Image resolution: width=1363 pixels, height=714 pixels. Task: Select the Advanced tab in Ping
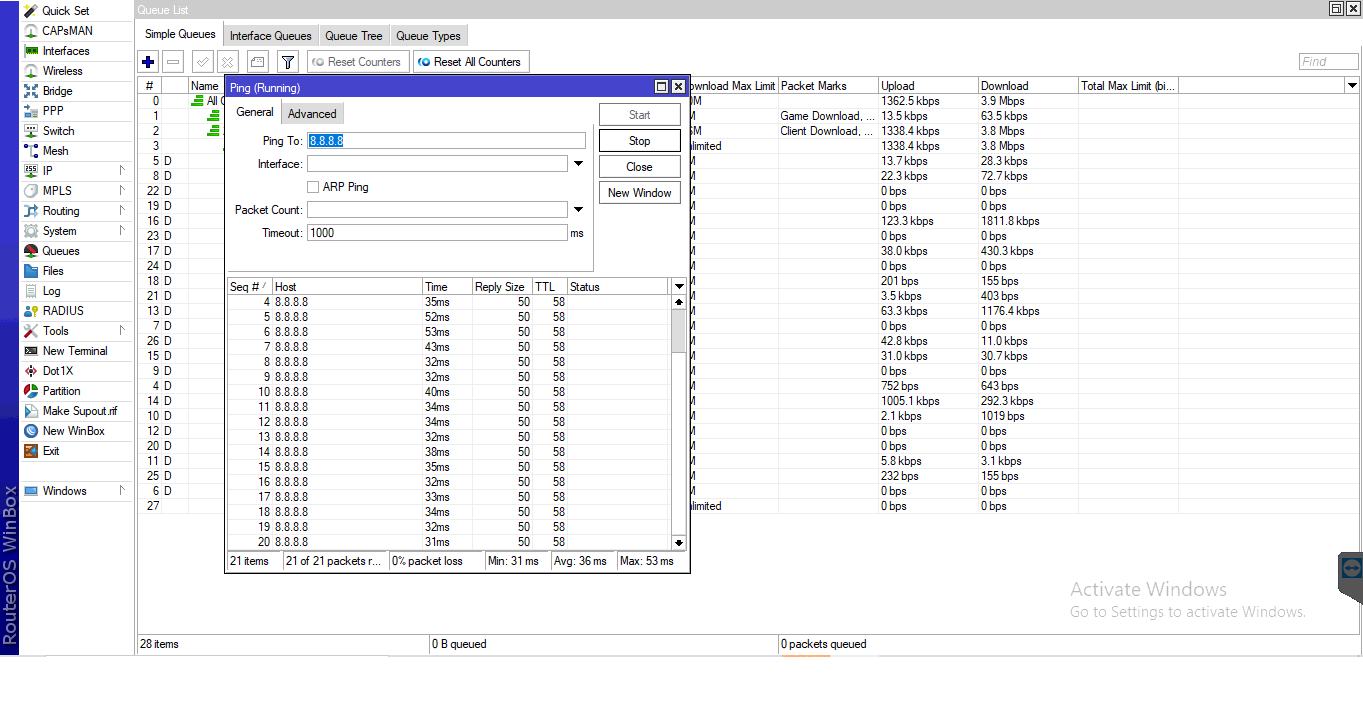point(312,114)
